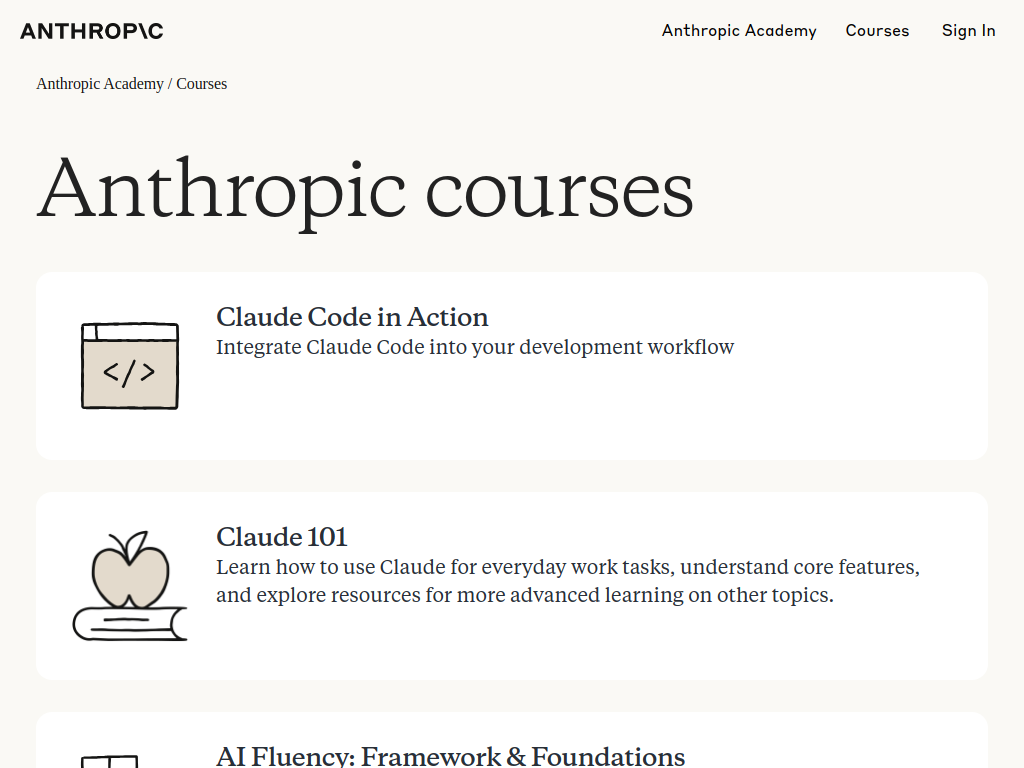
Task: Open the Claude 101 course
Action: tap(281, 537)
